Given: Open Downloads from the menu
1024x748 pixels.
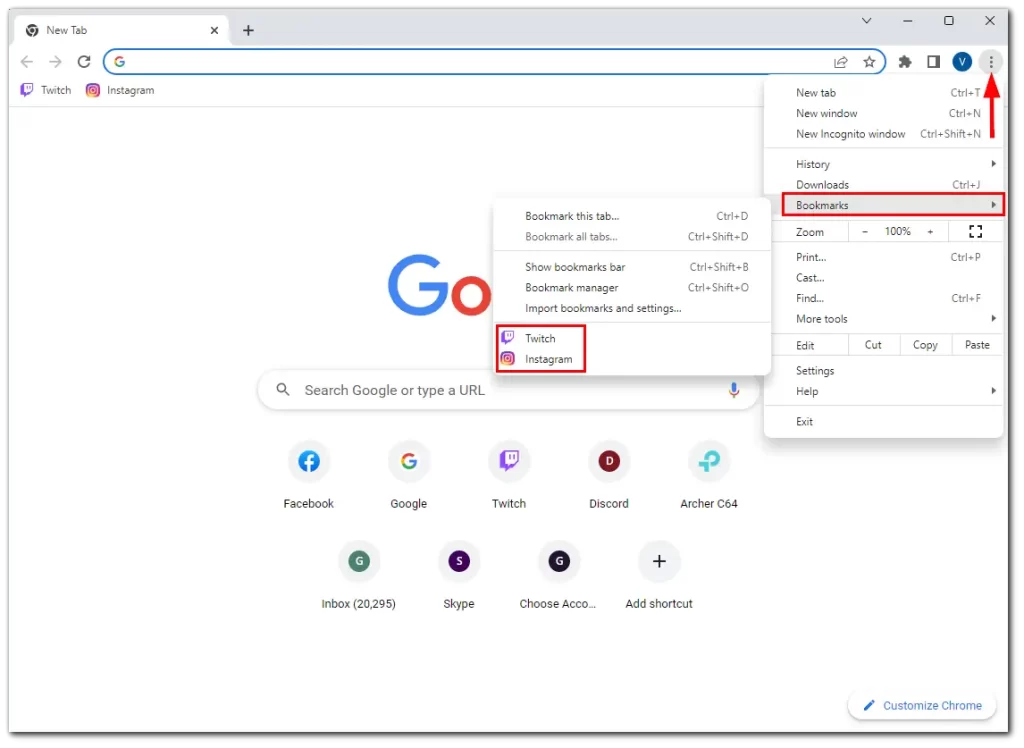Looking at the screenshot, I should pos(884,185).
